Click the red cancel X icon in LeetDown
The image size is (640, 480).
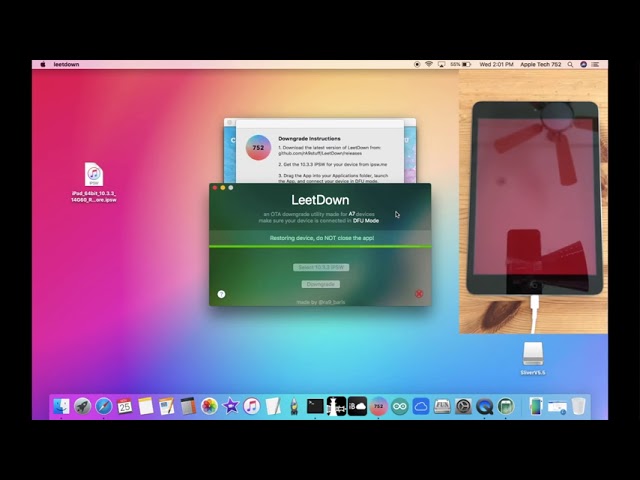(419, 293)
